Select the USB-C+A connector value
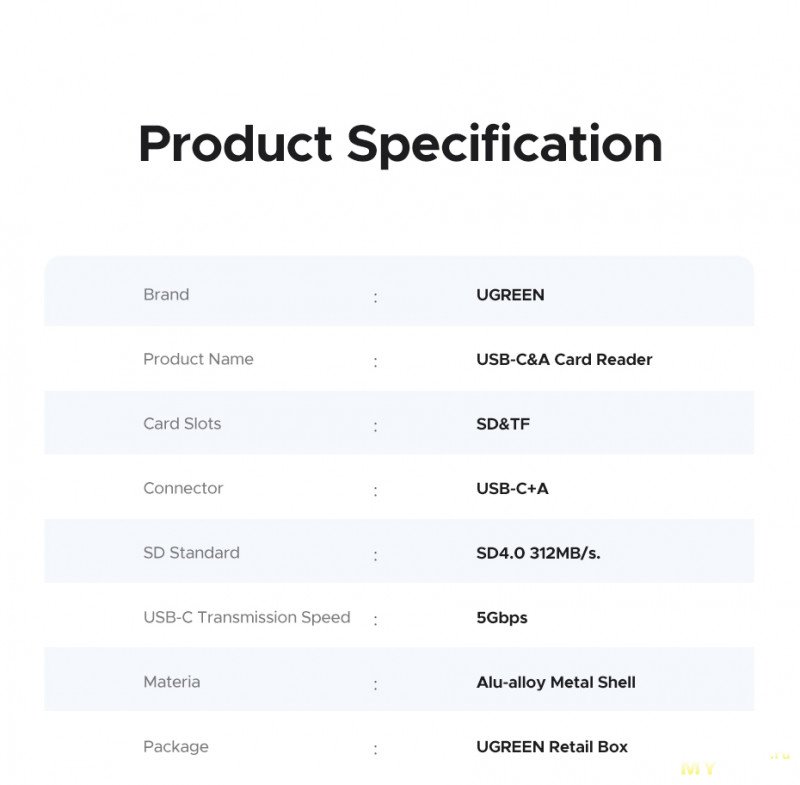800x785 pixels. coord(512,489)
